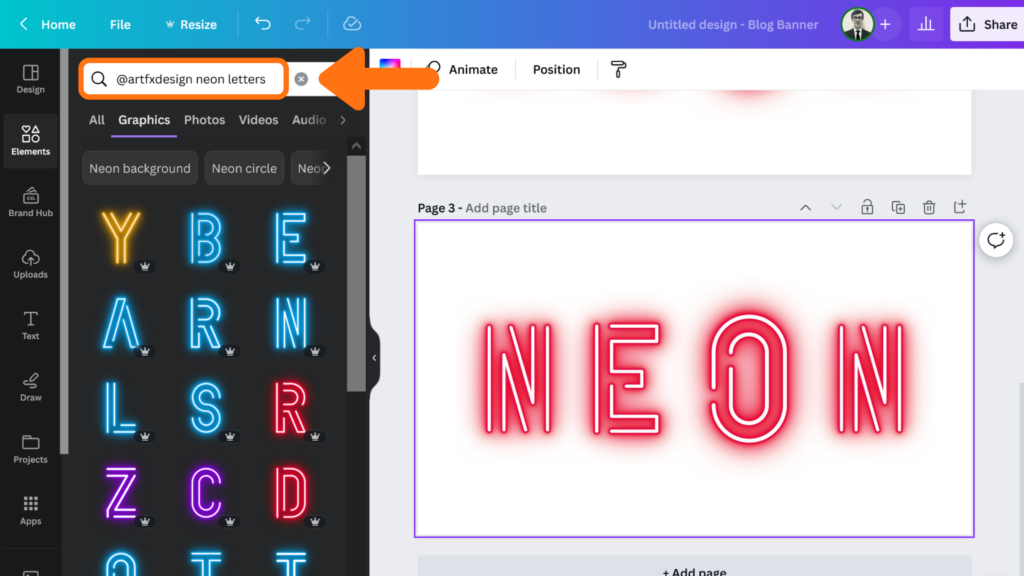This screenshot has height=576, width=1024.
Task: Click the copy style paint roller icon
Action: (618, 69)
